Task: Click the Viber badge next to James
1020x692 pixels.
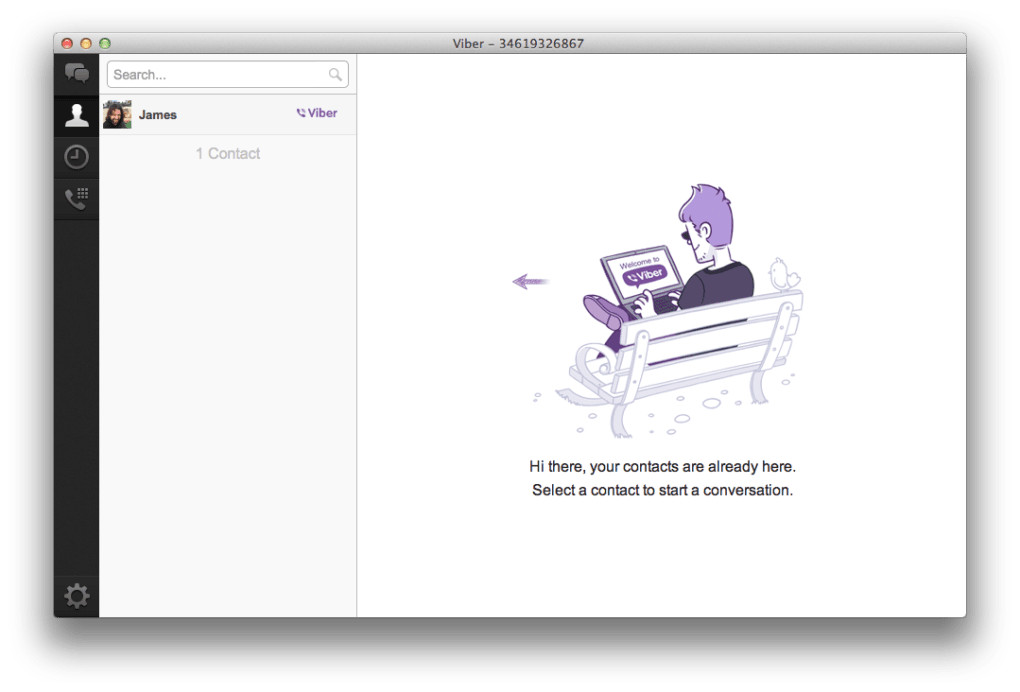Action: (317, 113)
